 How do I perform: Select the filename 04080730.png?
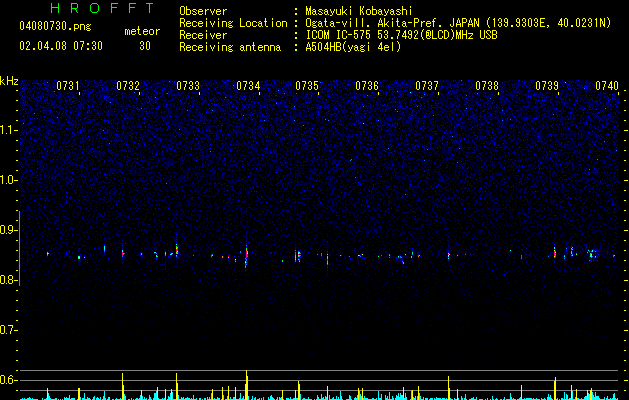pyautogui.click(x=55, y=27)
